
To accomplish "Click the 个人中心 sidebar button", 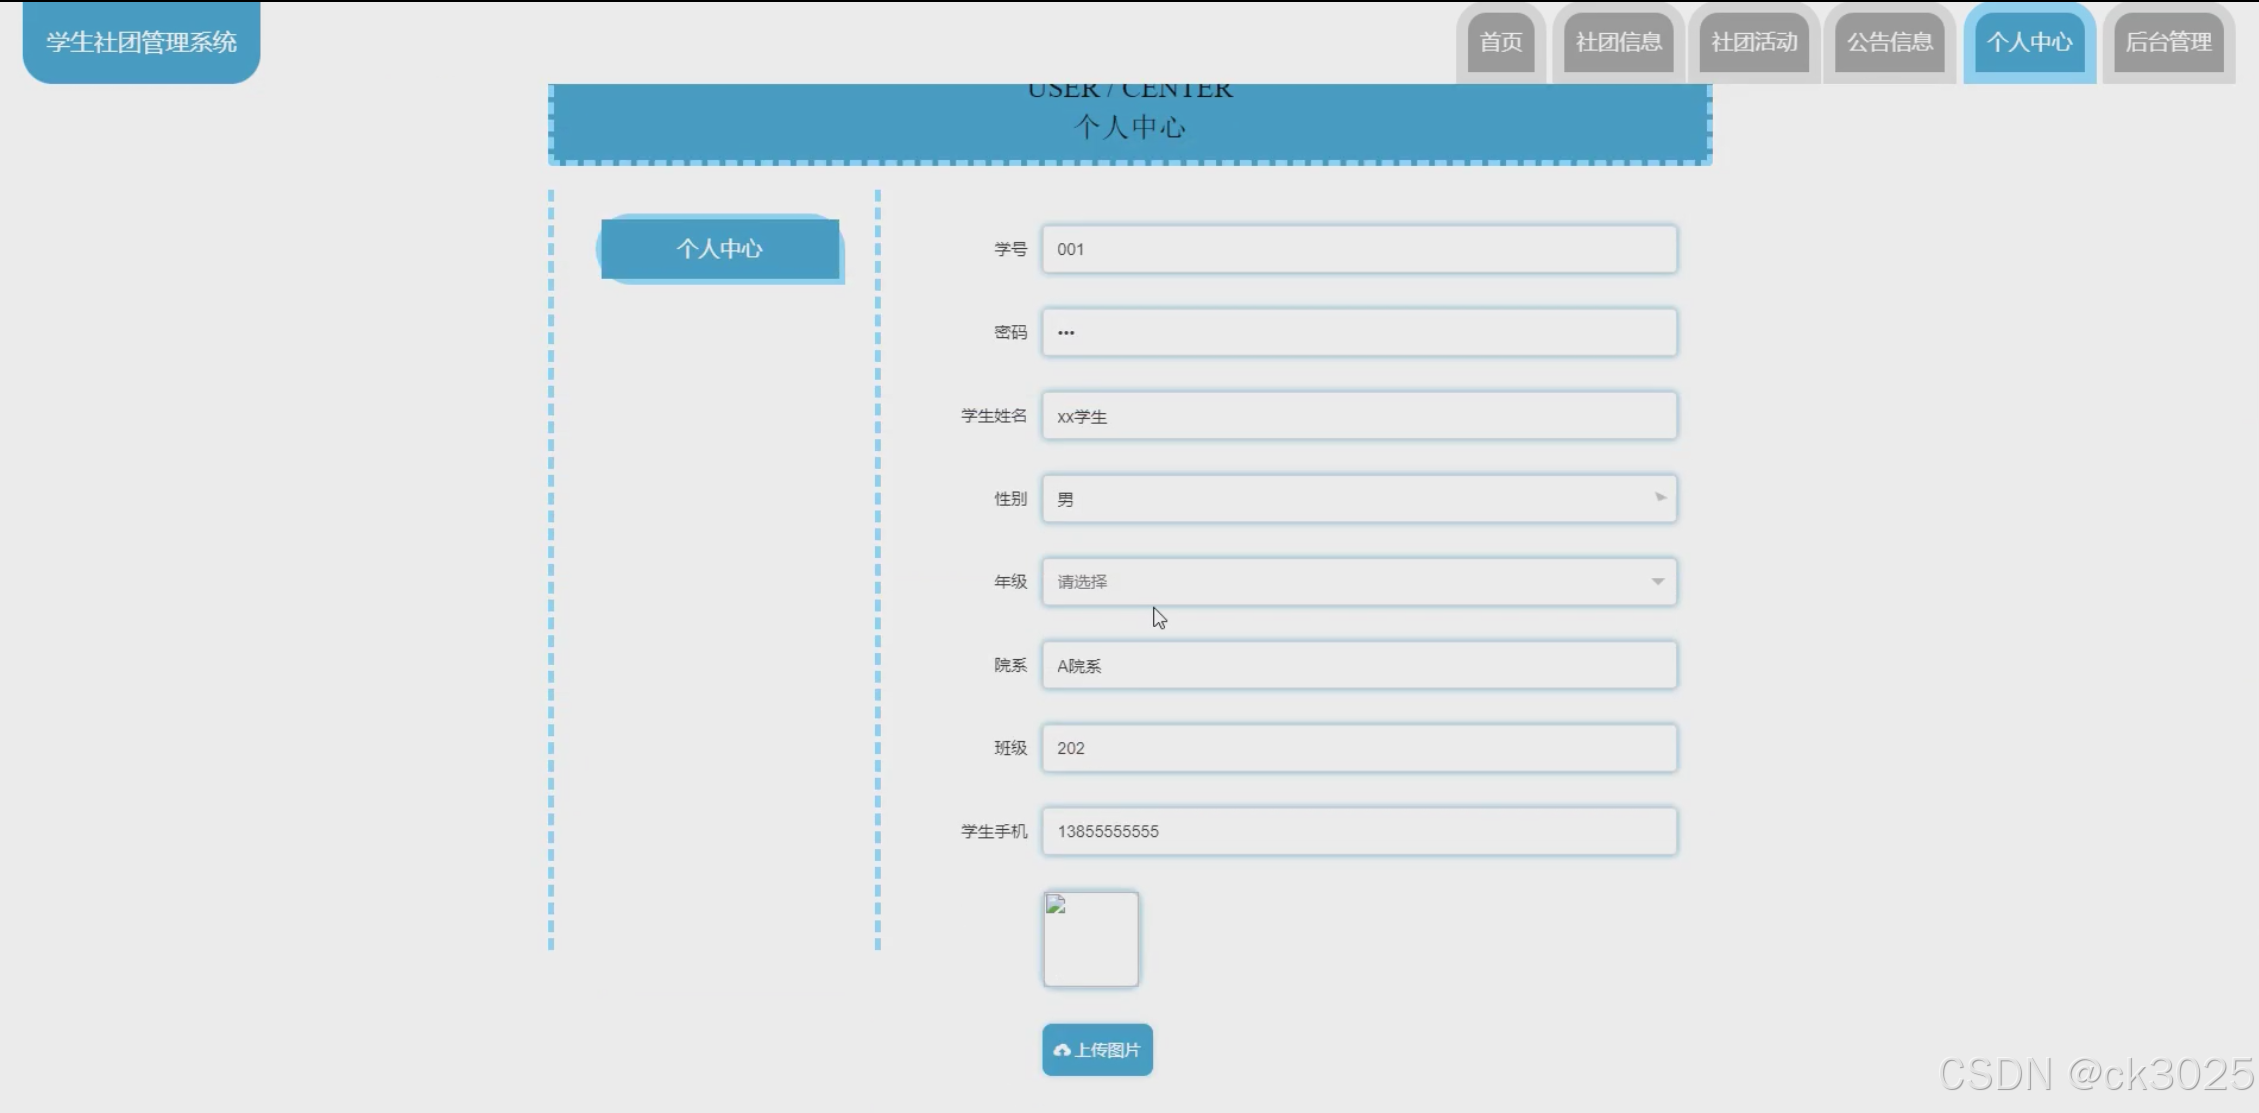I will coord(720,249).
